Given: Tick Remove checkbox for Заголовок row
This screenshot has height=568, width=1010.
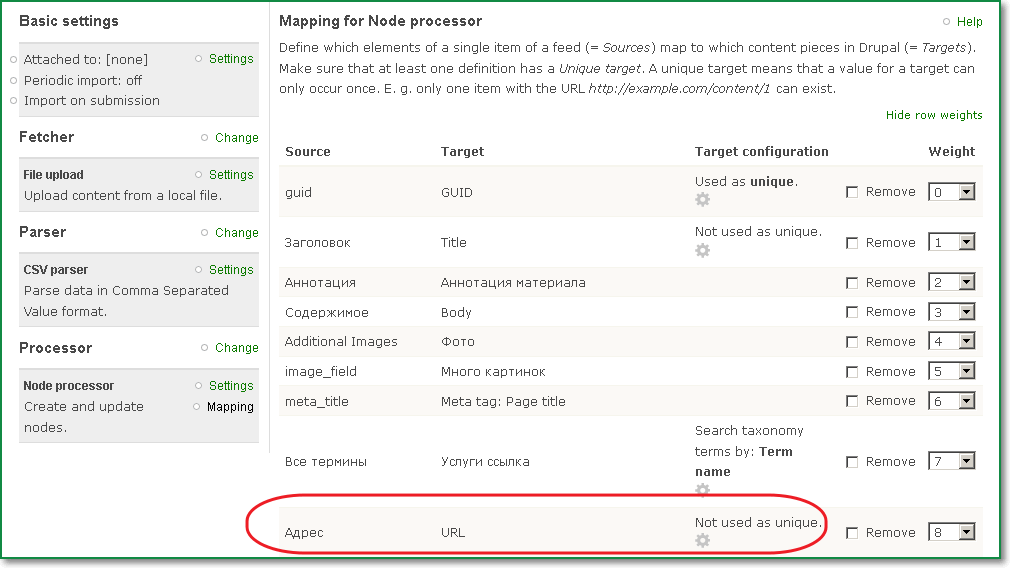Looking at the screenshot, I should (852, 243).
